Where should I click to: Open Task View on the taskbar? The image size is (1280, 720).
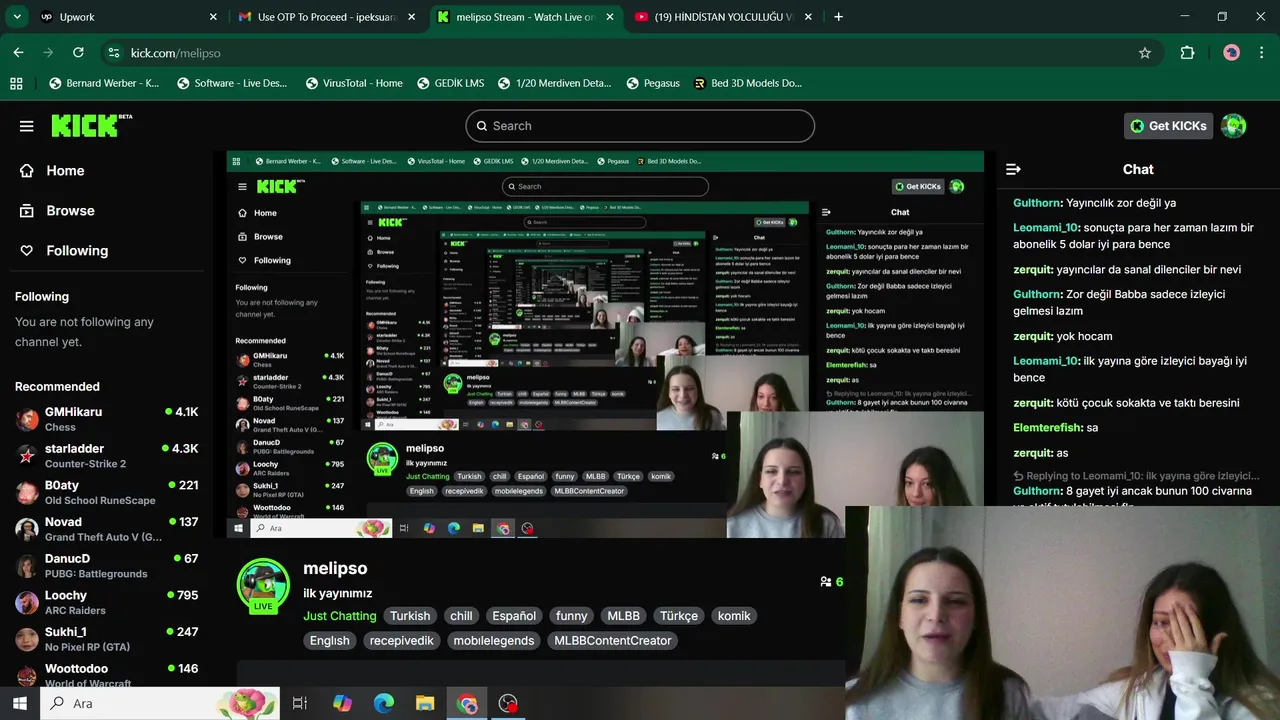299,703
